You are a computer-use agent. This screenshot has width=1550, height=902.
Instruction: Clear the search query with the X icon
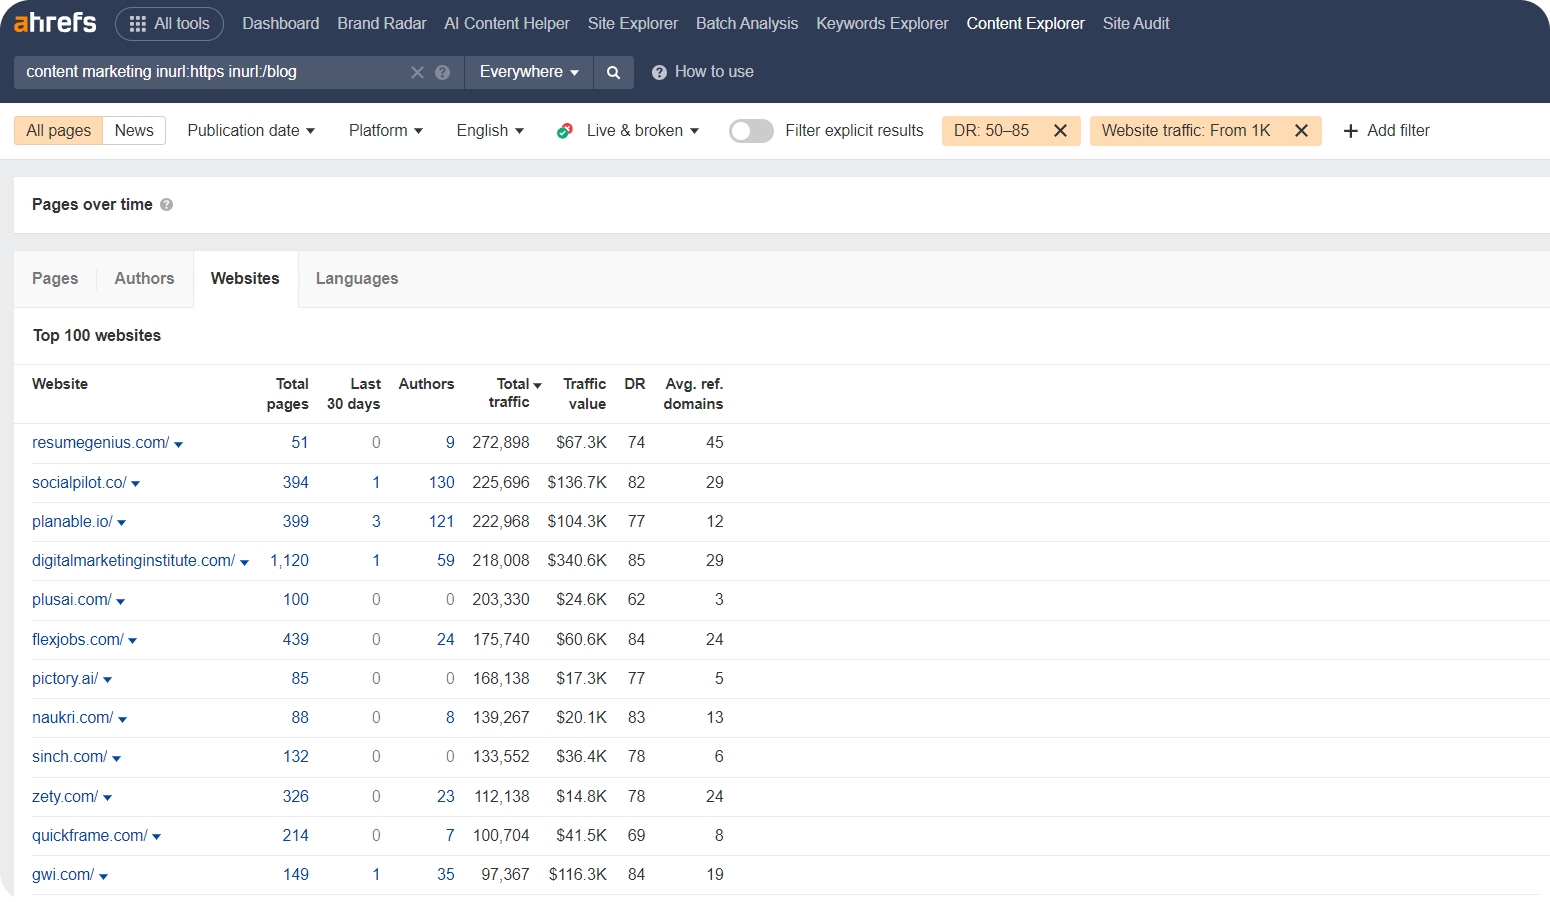coord(417,72)
